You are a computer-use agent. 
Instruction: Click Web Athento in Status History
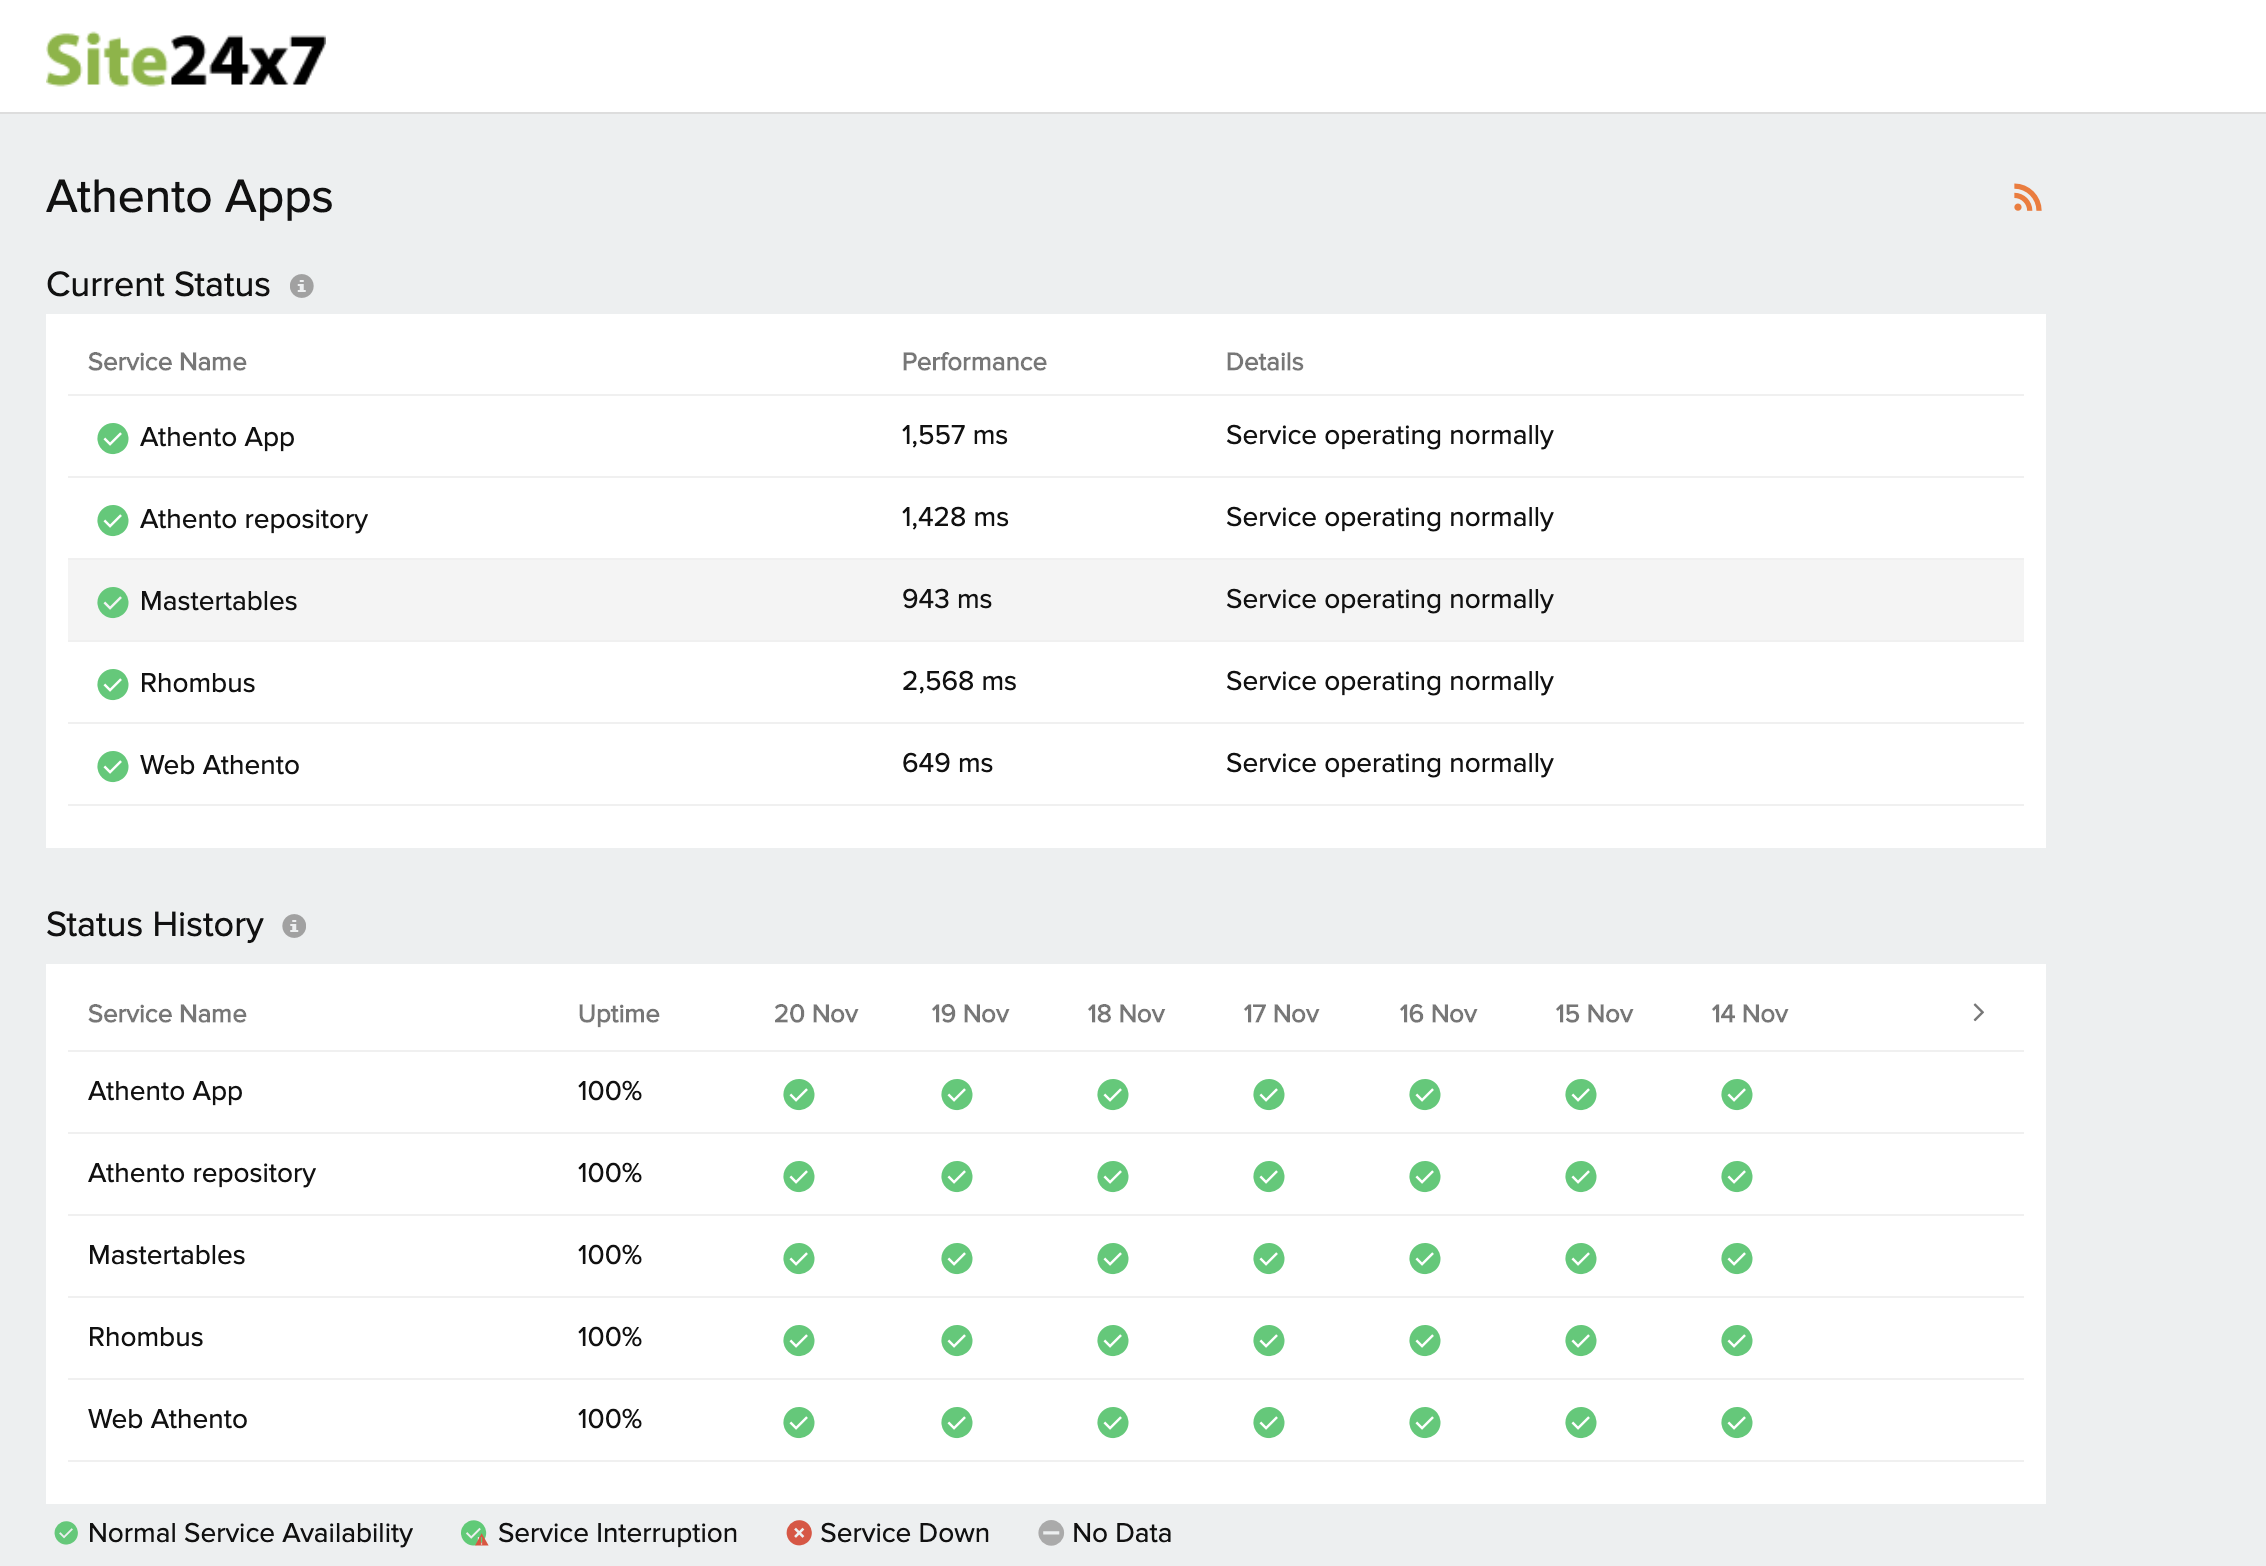pos(167,1419)
